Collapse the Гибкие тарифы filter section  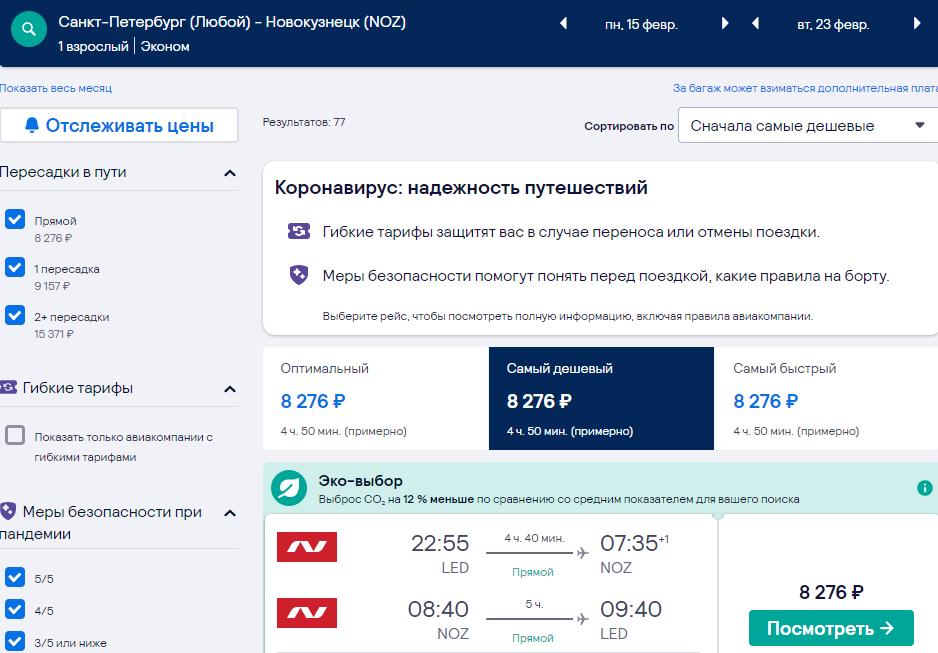pos(230,389)
